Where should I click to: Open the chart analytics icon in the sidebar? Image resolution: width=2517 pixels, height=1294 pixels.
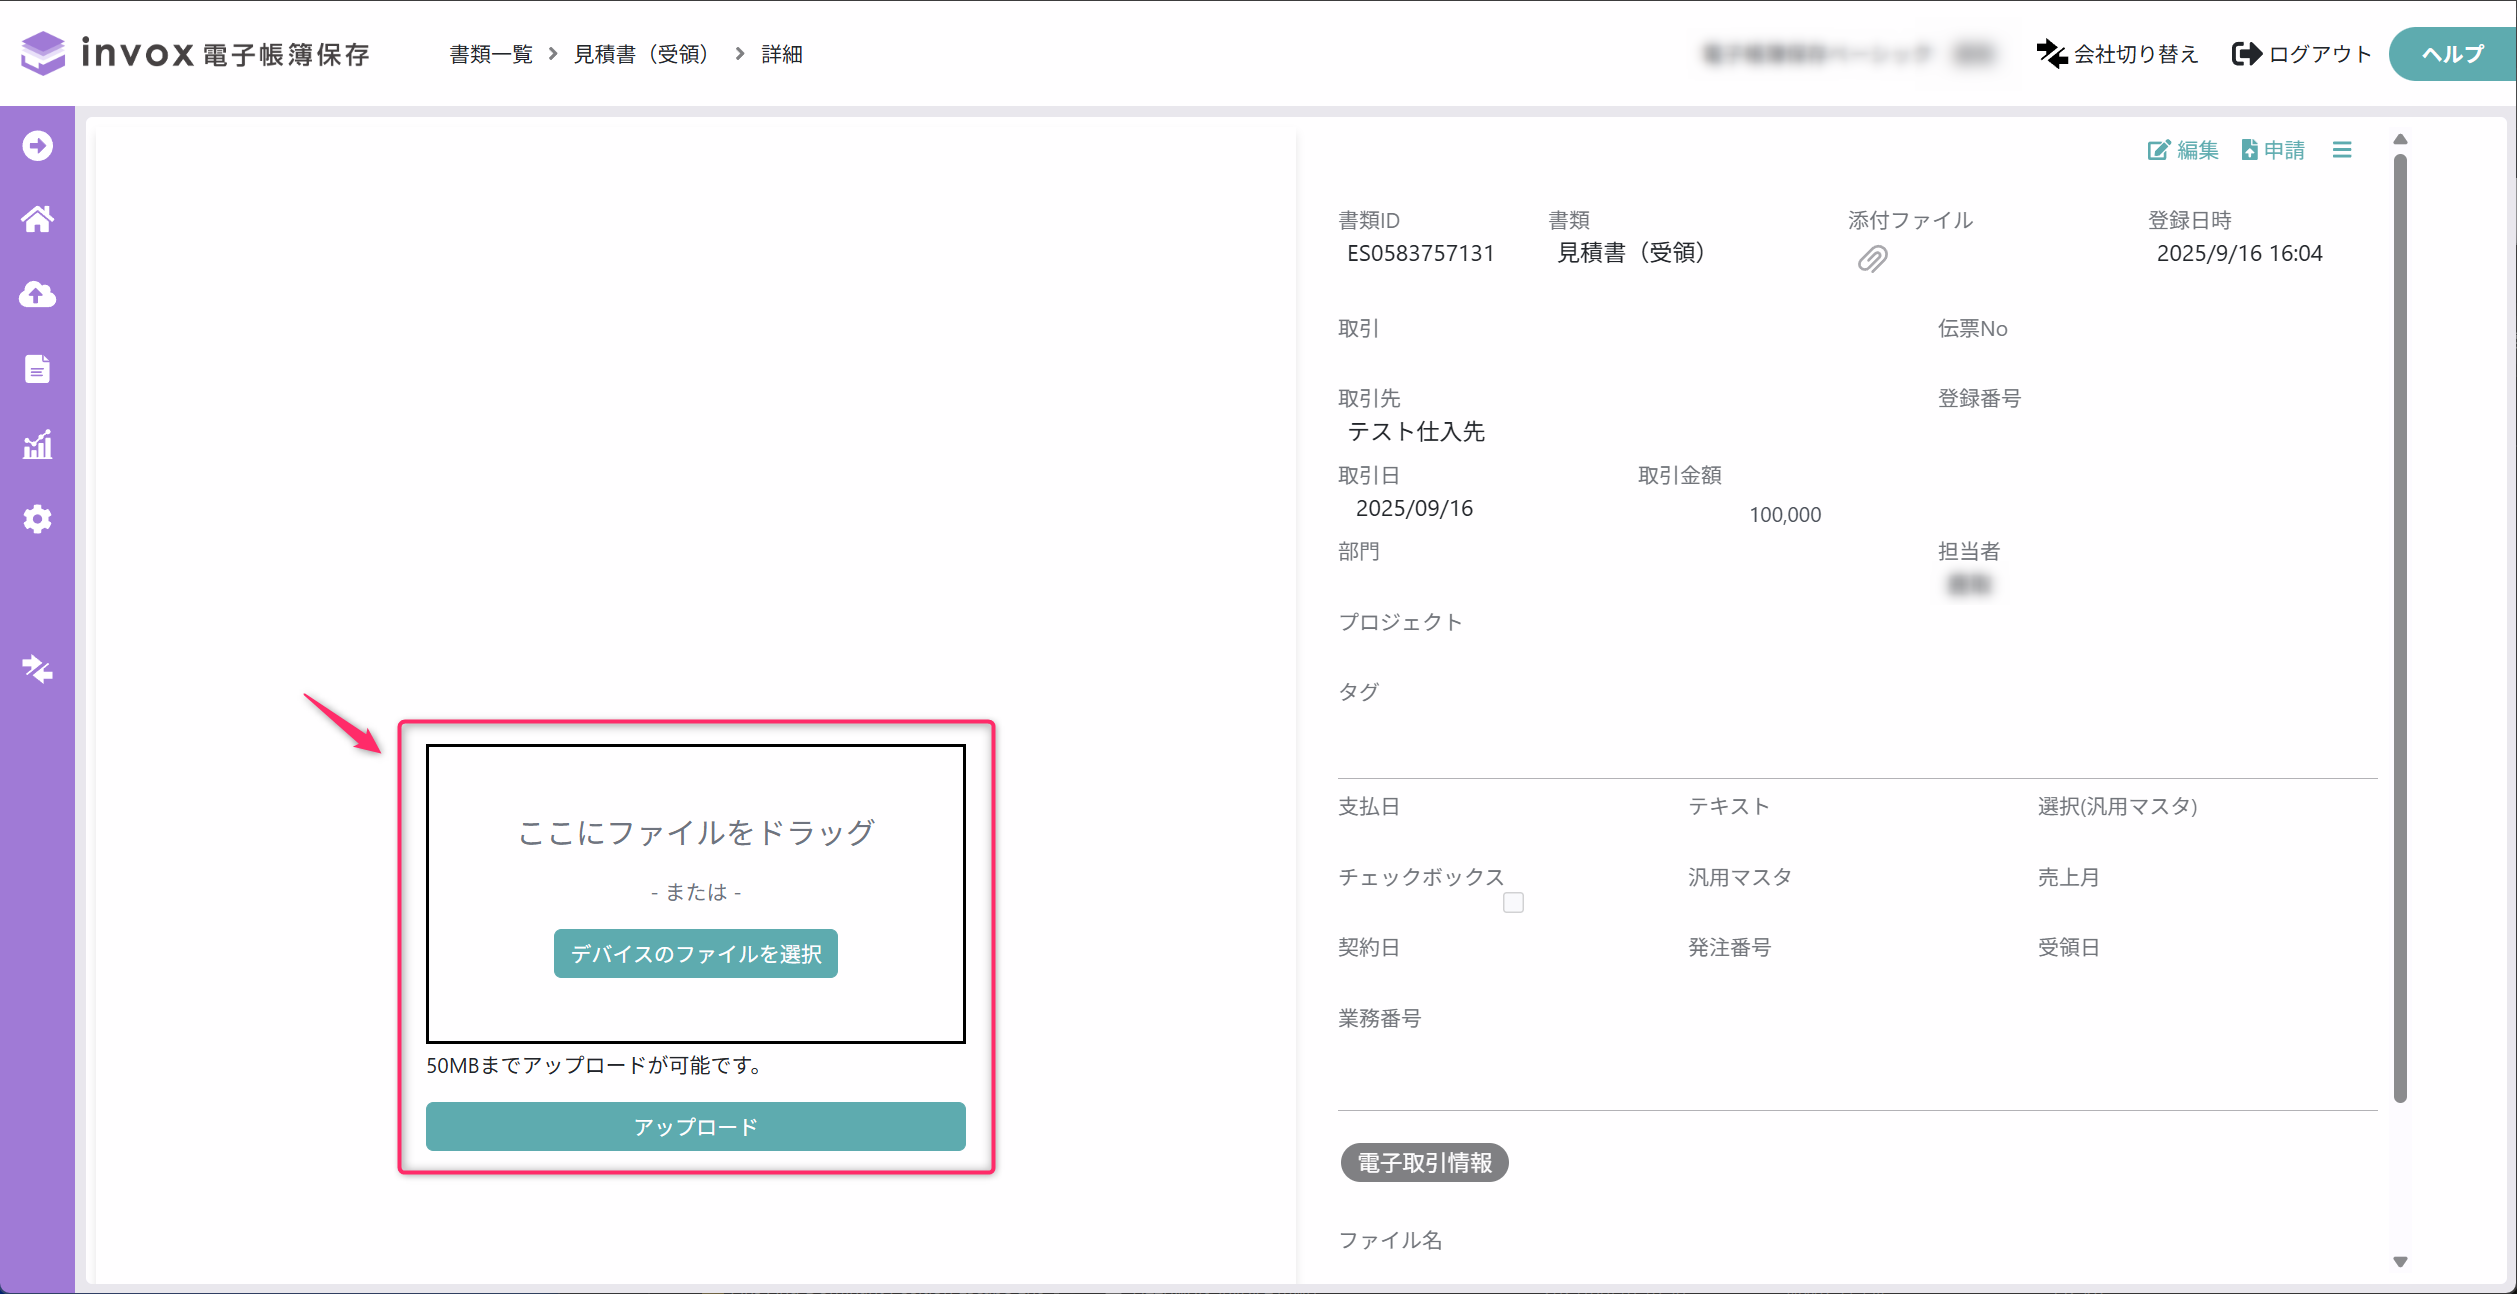38,444
